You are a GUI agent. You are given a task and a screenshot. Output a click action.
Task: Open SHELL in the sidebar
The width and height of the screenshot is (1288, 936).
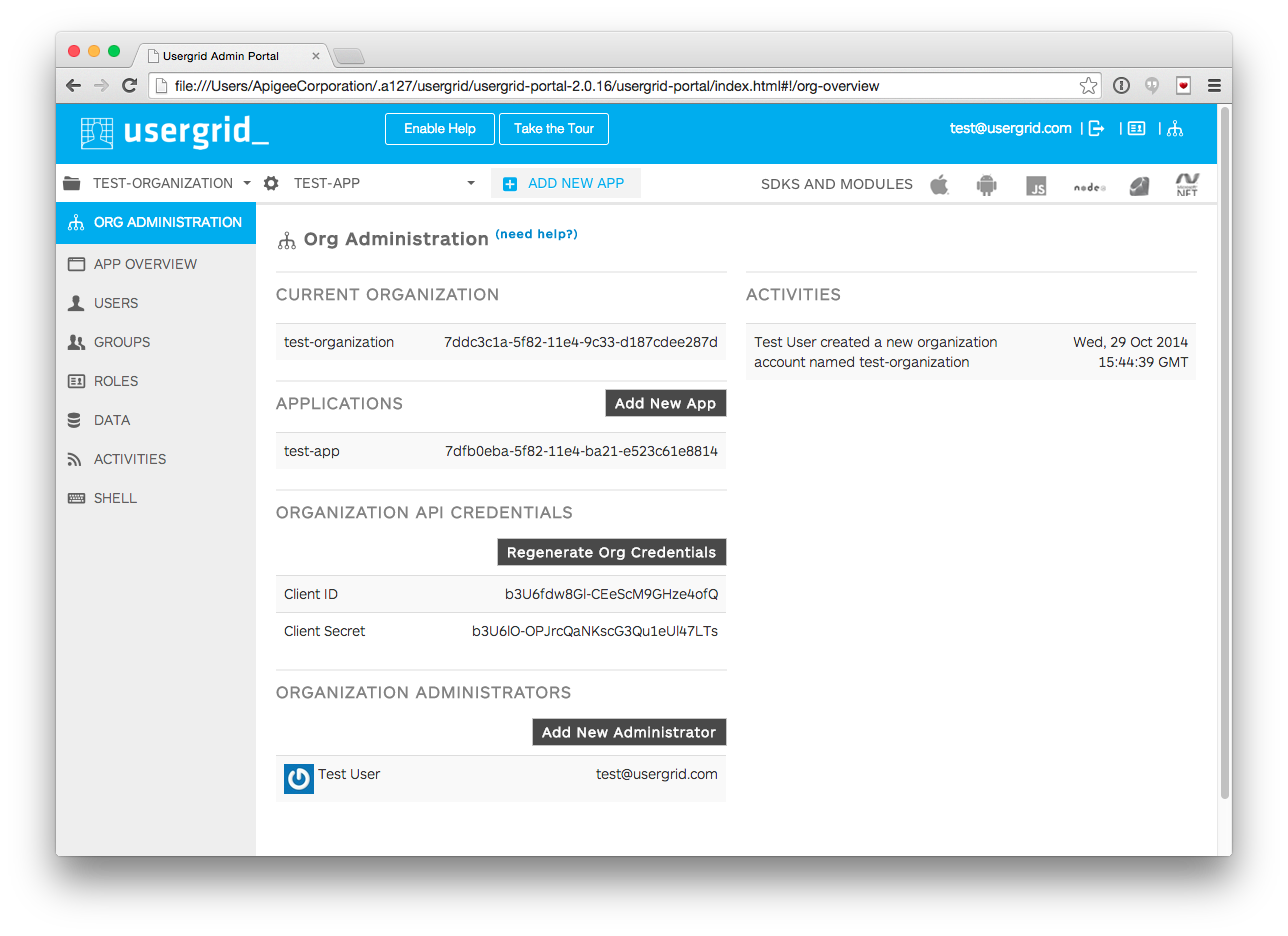[156, 498]
